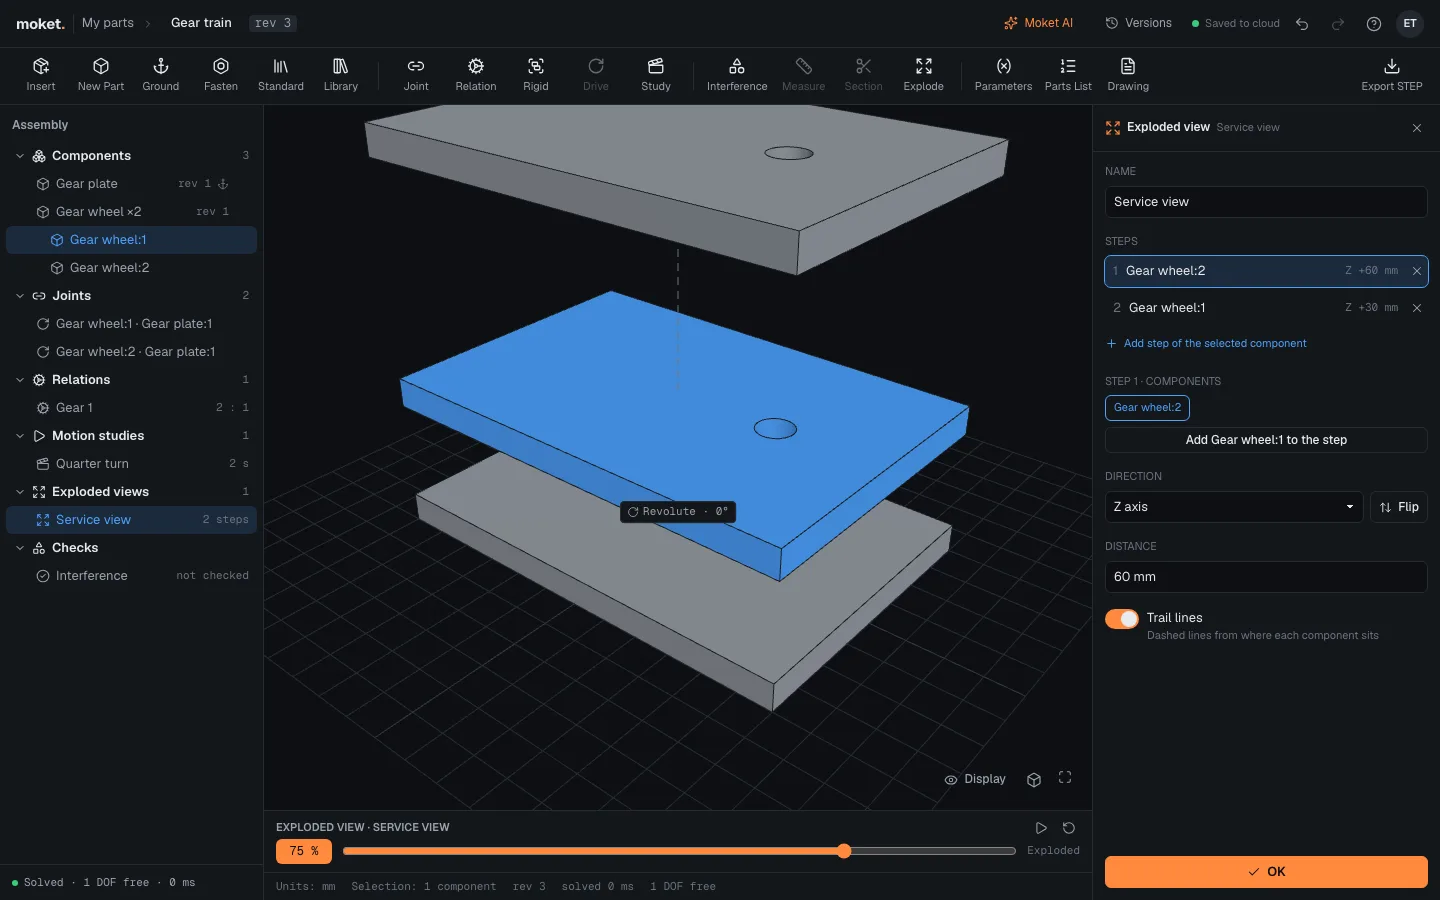This screenshot has width=1440, height=900.
Task: Run the Interference check tool
Action: [737, 75]
